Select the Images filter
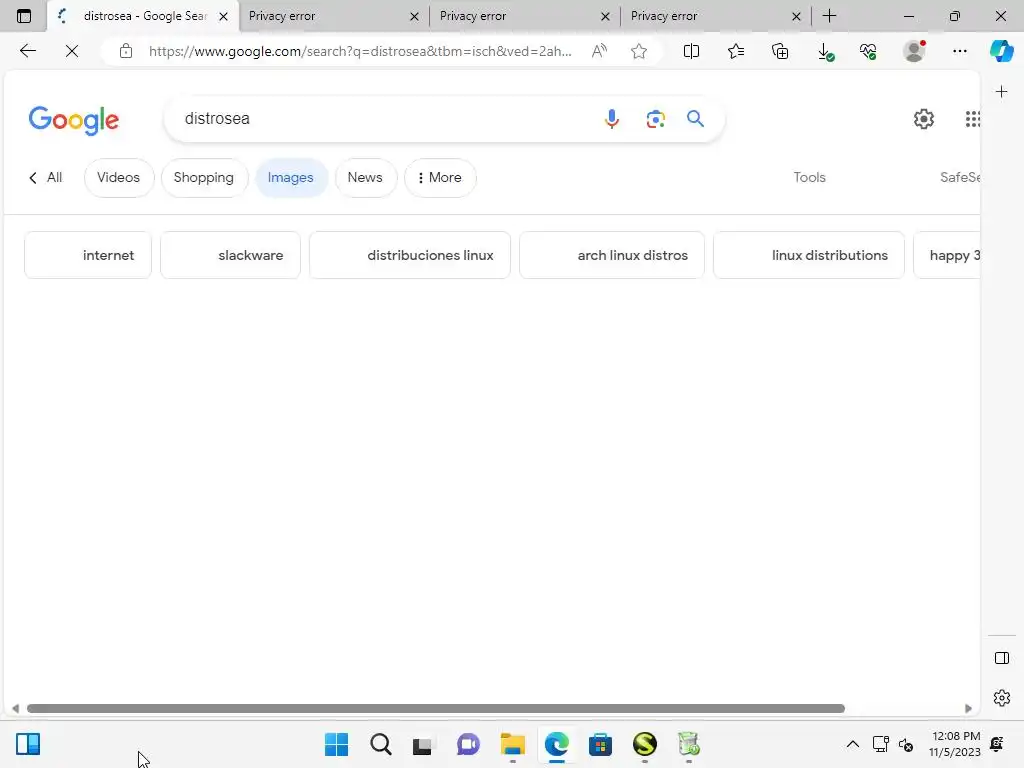Image resolution: width=1024 pixels, height=768 pixels. click(x=291, y=178)
